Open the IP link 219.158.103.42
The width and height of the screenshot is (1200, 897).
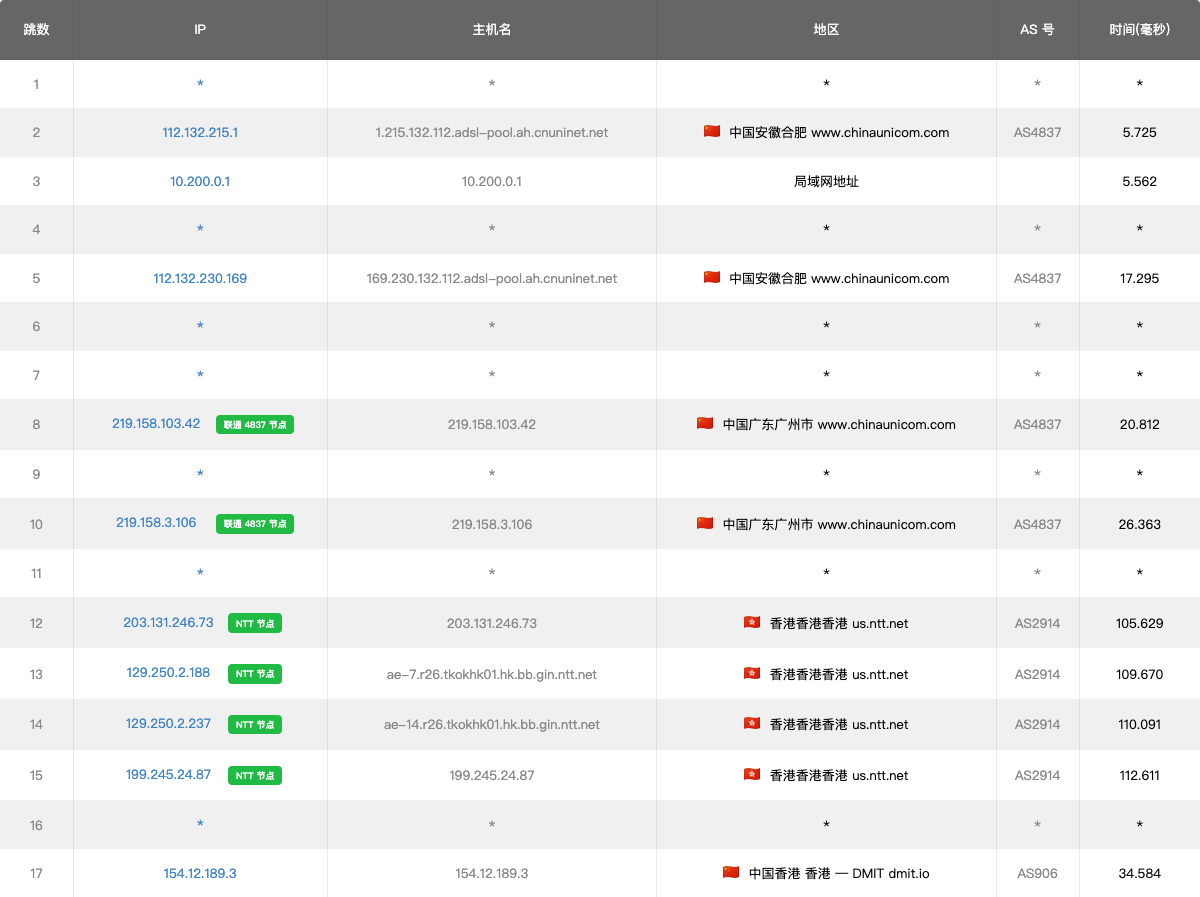(156, 423)
